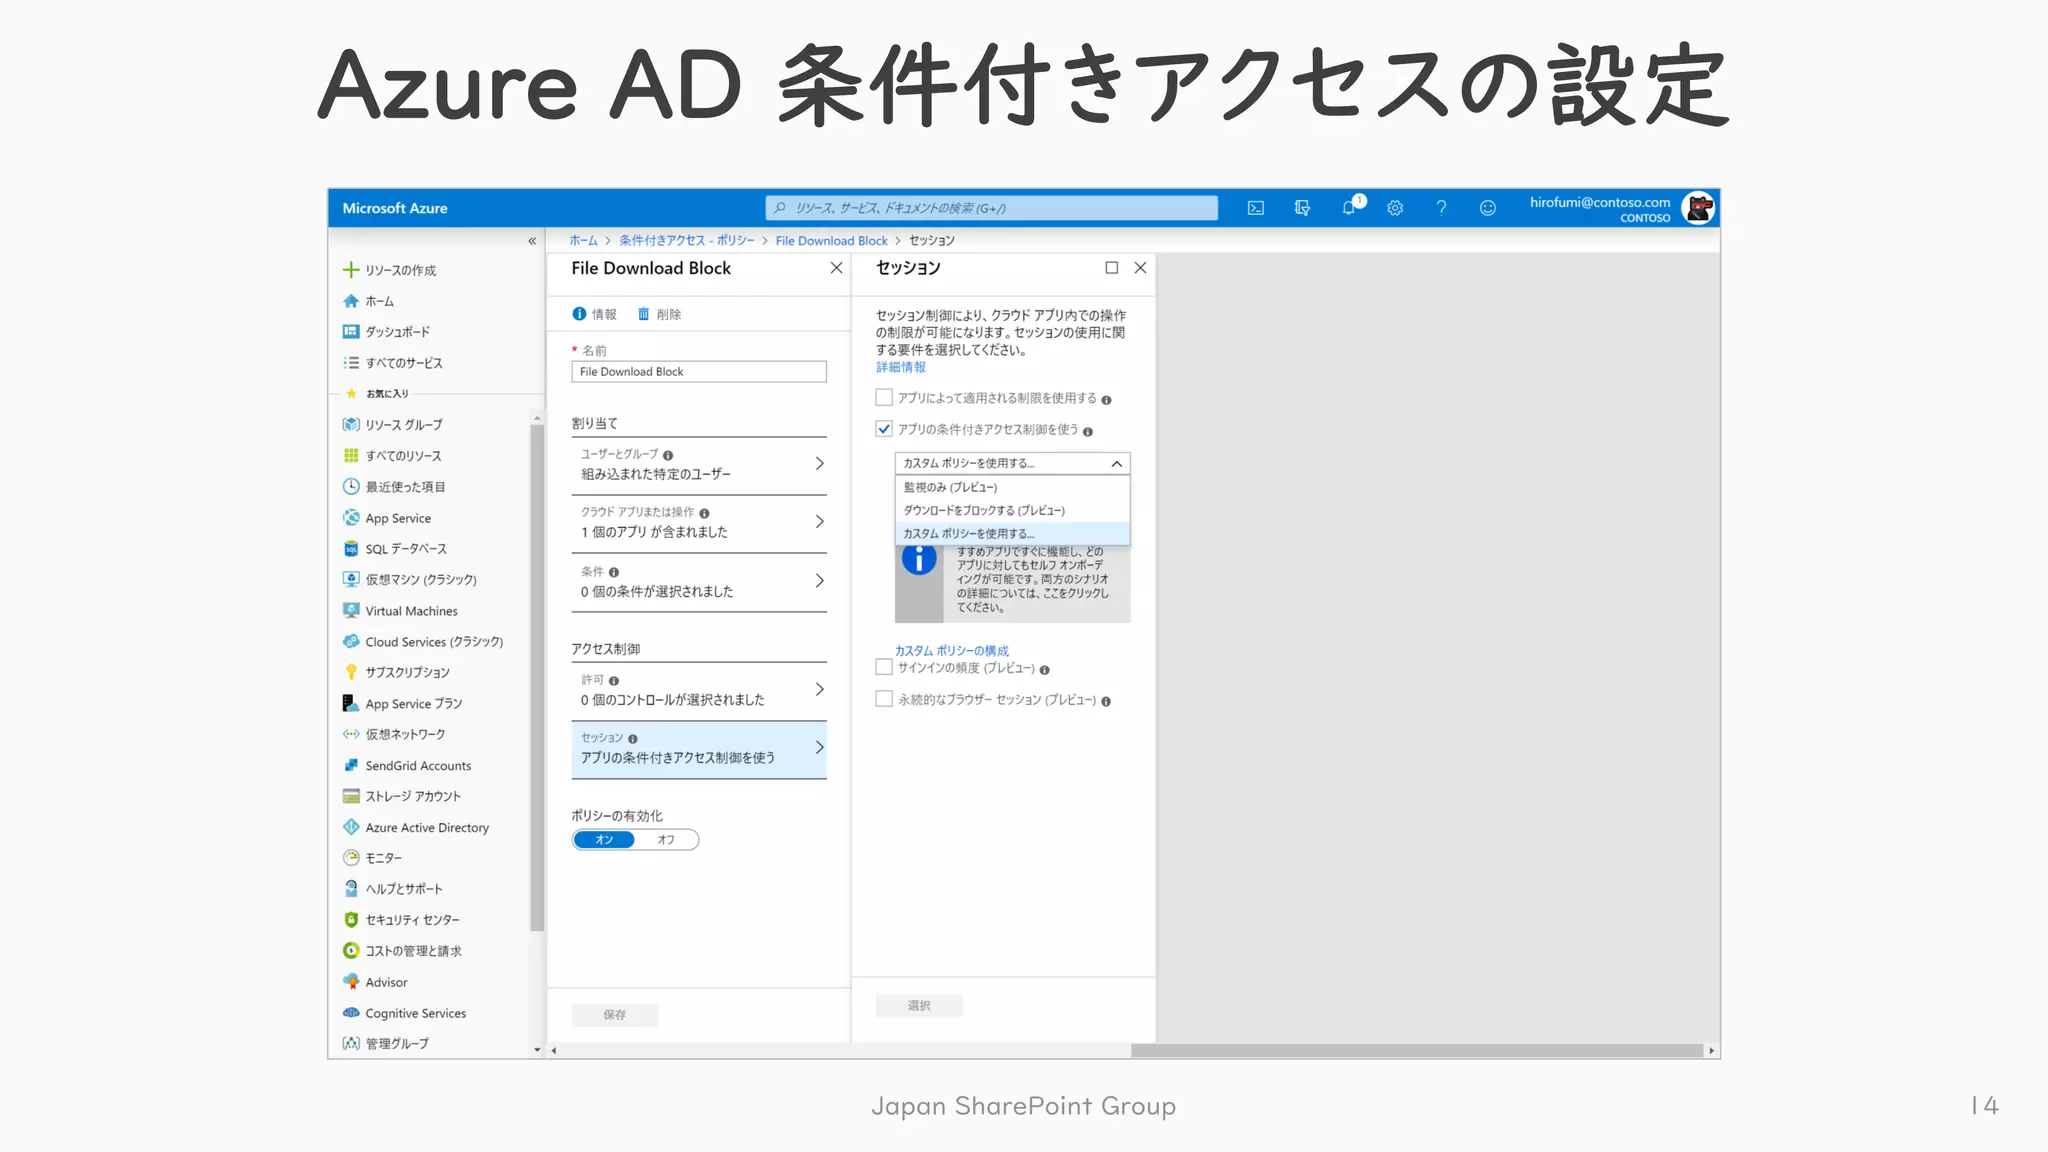Viewport: 2048px width, 1152px height.
Task: Open ホーム in sidebar
Action: pos(379,301)
